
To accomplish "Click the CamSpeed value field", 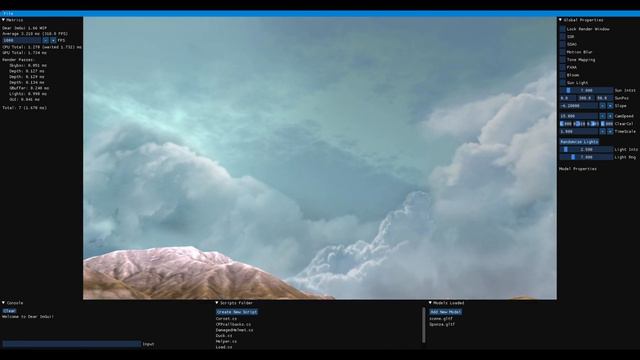I will (x=579, y=116).
